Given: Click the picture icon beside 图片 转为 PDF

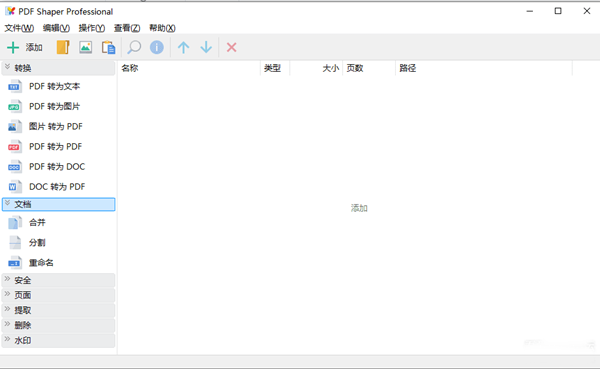Looking at the screenshot, I should [x=15, y=126].
